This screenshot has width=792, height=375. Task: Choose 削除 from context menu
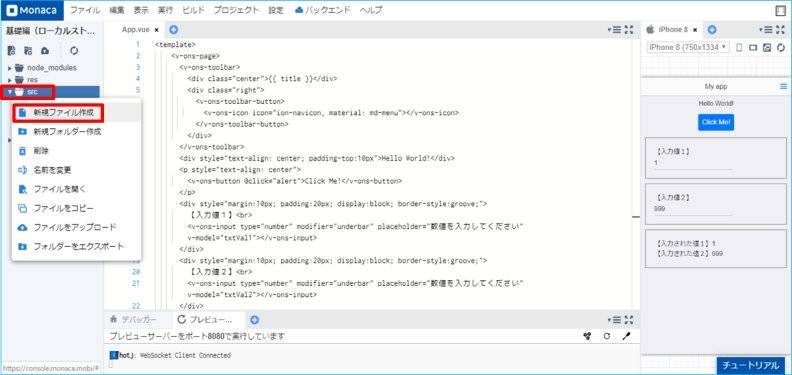[x=76, y=151]
